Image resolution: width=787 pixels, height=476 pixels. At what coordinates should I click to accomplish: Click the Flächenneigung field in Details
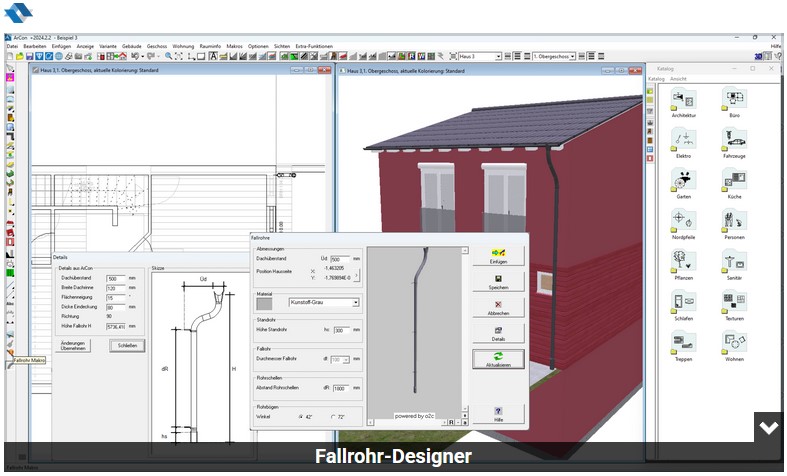point(115,298)
